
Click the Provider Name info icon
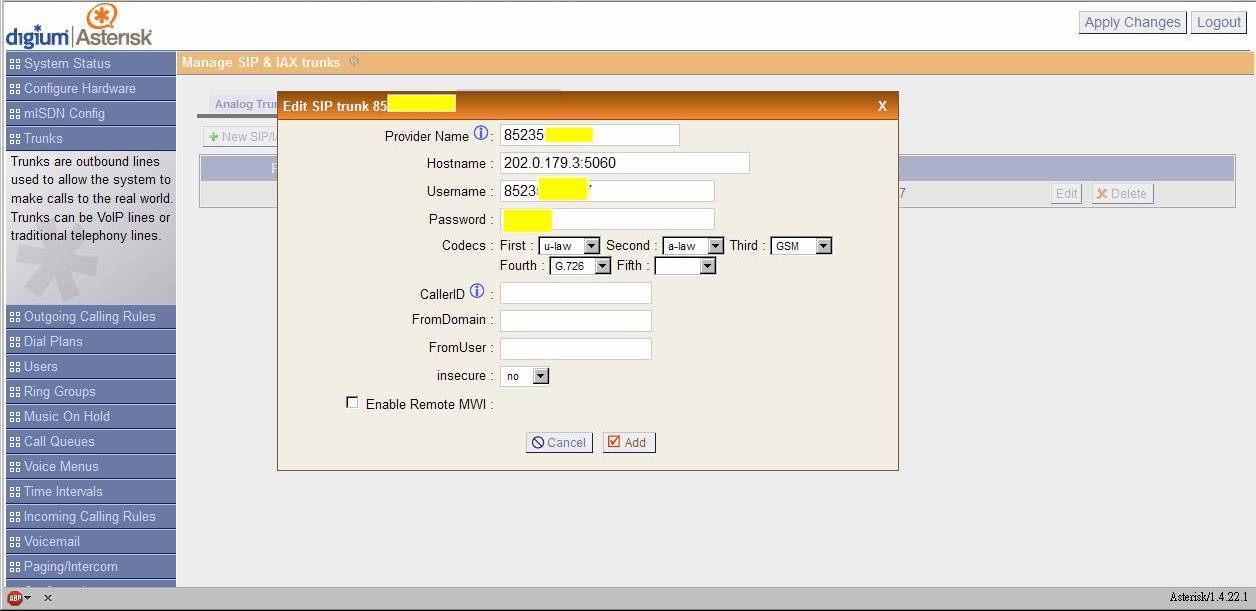pos(481,134)
